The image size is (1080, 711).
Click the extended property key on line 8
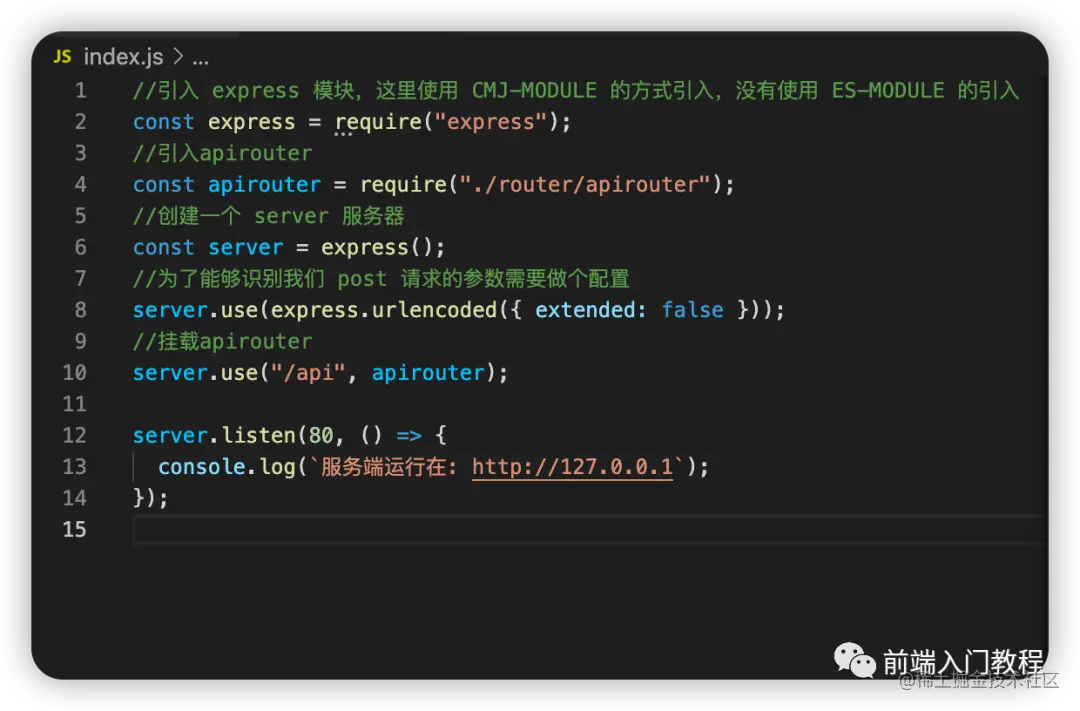pos(585,310)
